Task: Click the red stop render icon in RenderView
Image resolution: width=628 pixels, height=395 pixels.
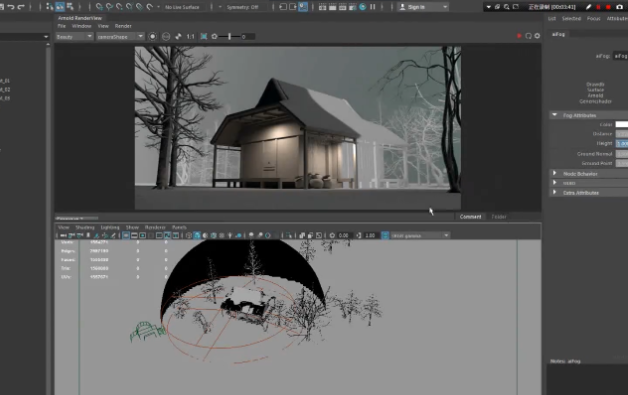Action: click(x=519, y=36)
